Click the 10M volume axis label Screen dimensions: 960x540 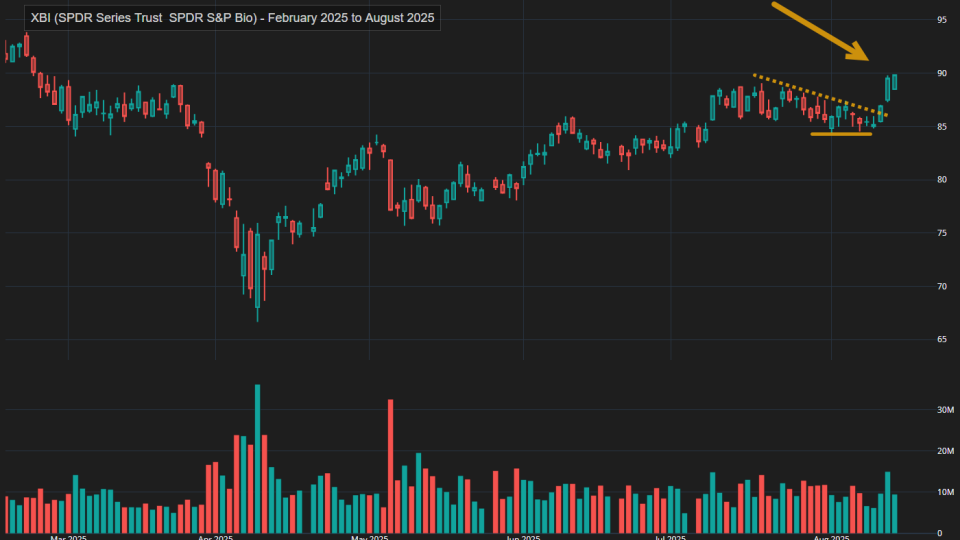coord(945,492)
